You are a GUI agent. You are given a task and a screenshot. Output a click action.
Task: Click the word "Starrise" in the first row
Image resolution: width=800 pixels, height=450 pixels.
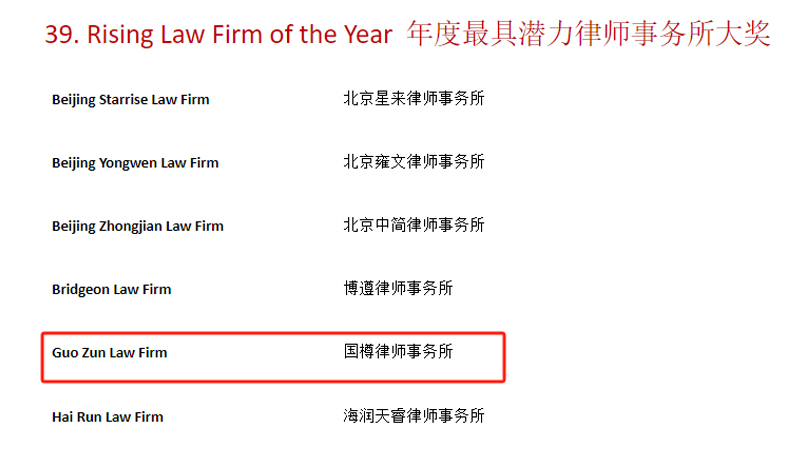pyautogui.click(x=125, y=100)
